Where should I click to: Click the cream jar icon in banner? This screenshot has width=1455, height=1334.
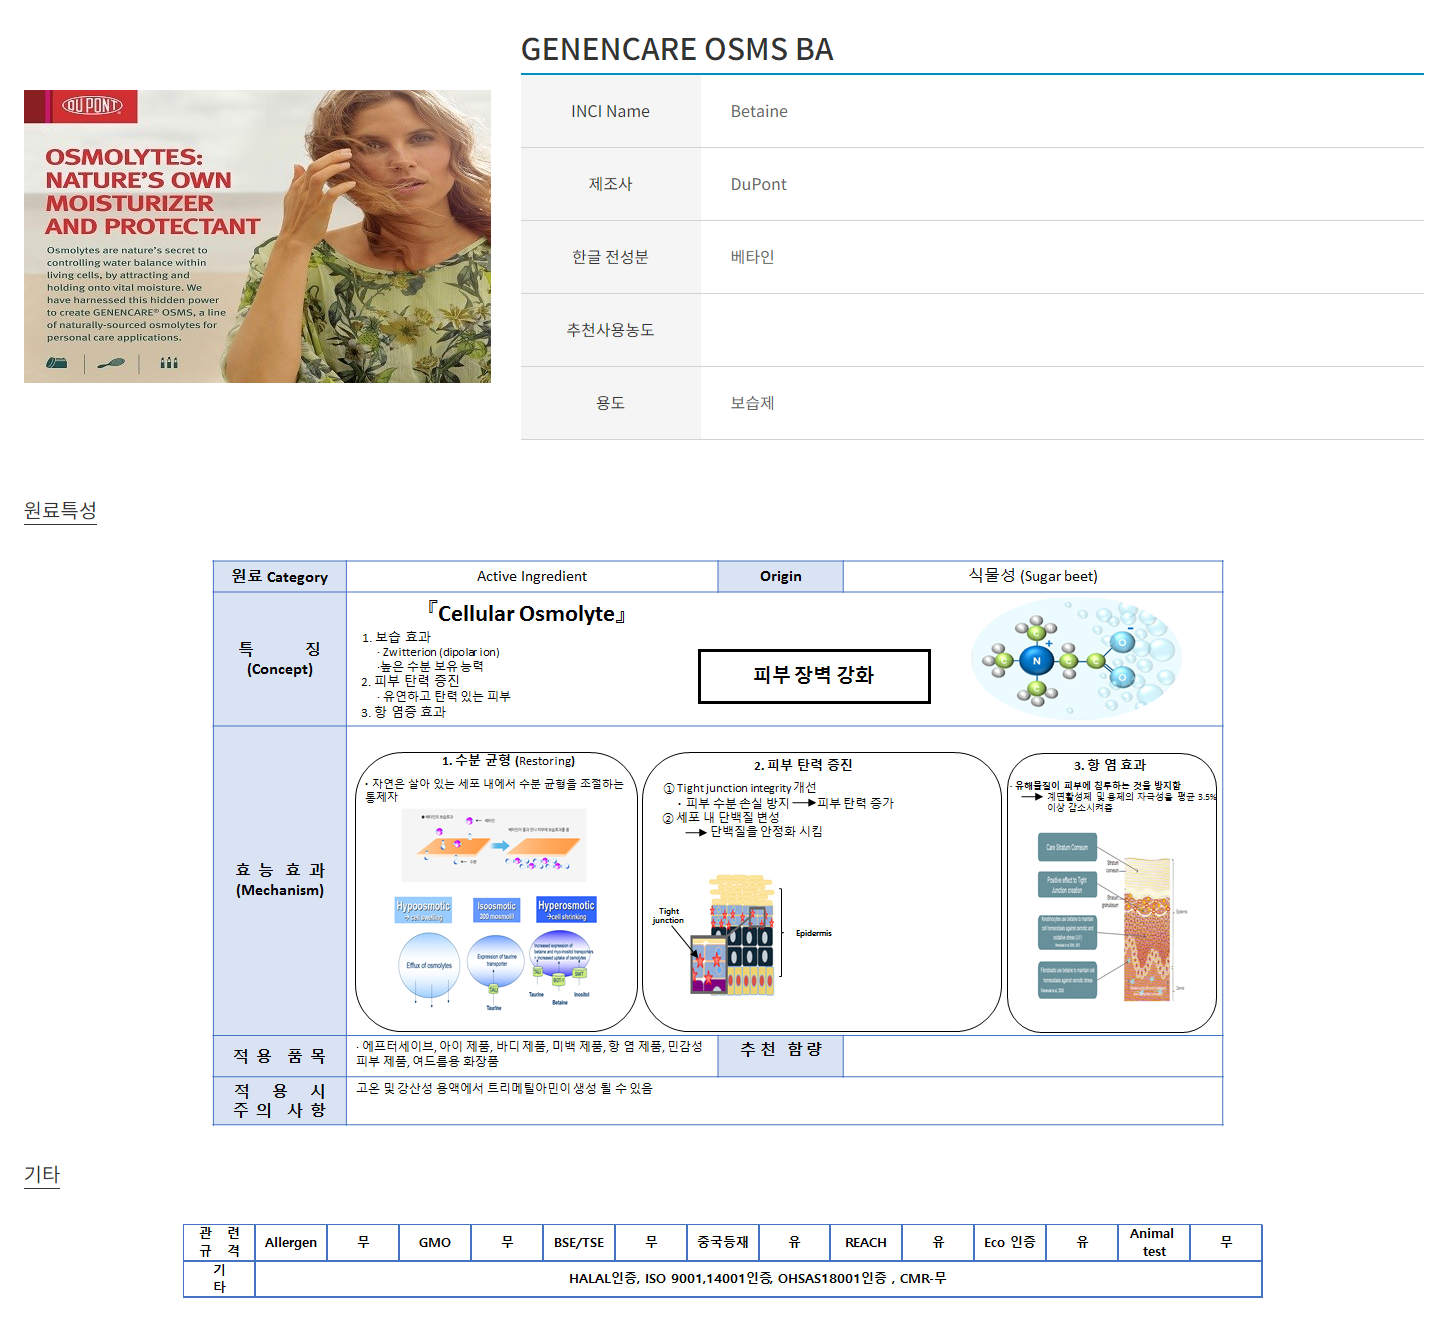(57, 363)
